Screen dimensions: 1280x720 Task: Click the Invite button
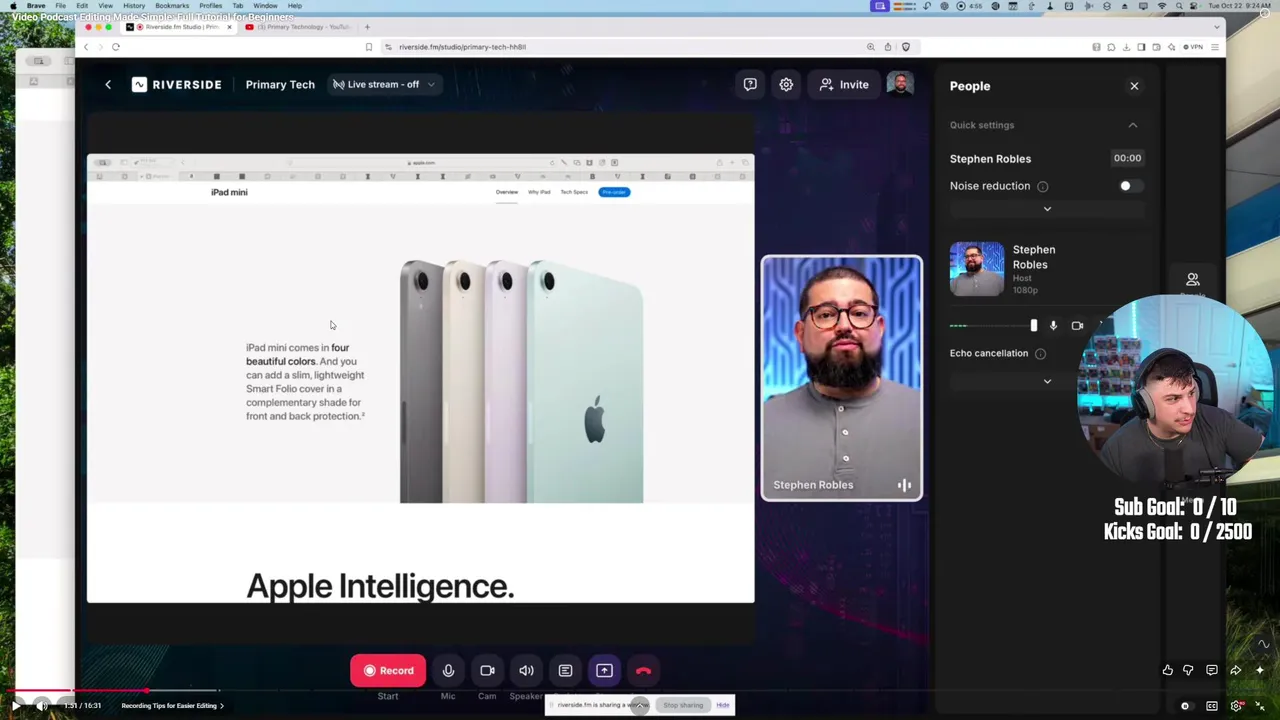844,85
